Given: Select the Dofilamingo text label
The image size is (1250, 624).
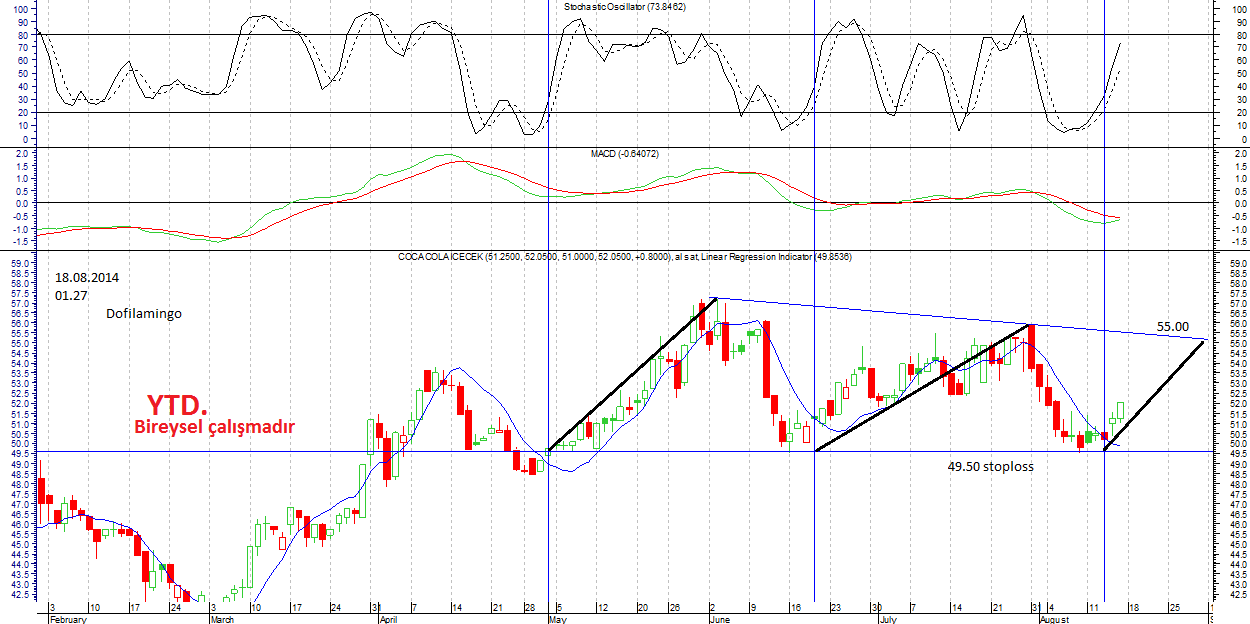Looking at the screenshot, I should click(144, 313).
